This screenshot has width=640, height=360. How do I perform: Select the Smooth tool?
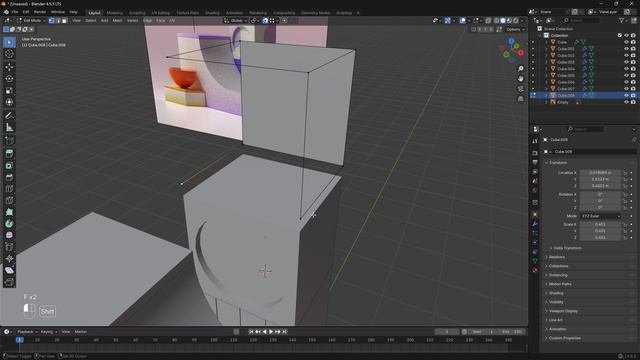(x=9, y=235)
